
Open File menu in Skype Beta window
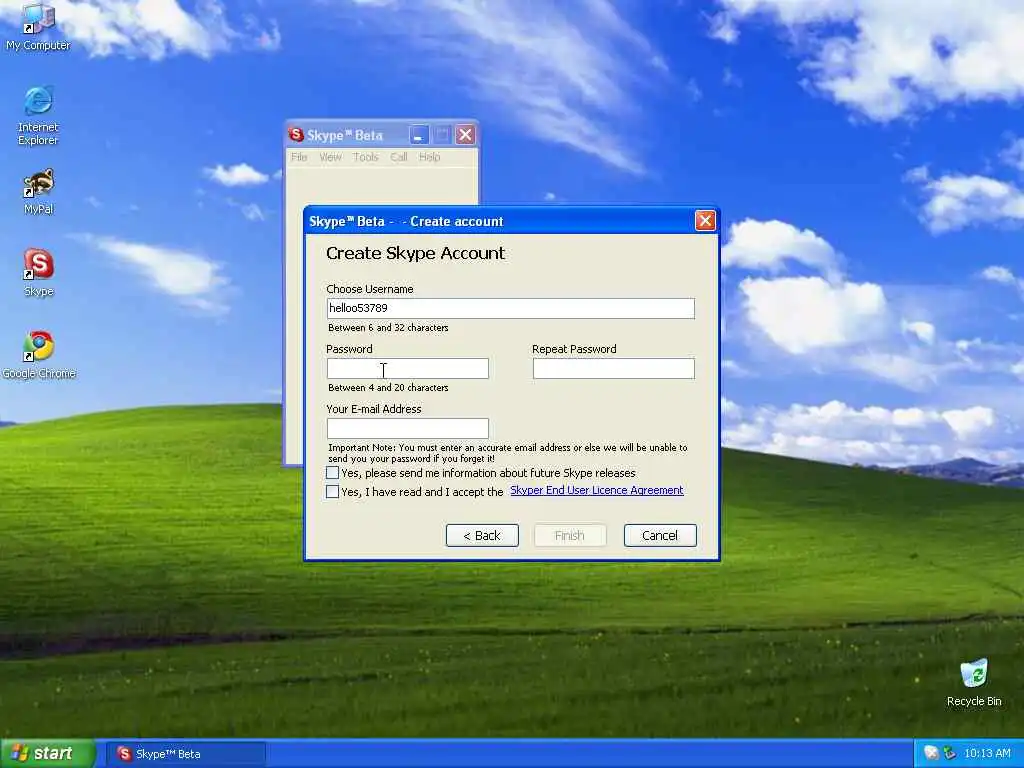299,157
